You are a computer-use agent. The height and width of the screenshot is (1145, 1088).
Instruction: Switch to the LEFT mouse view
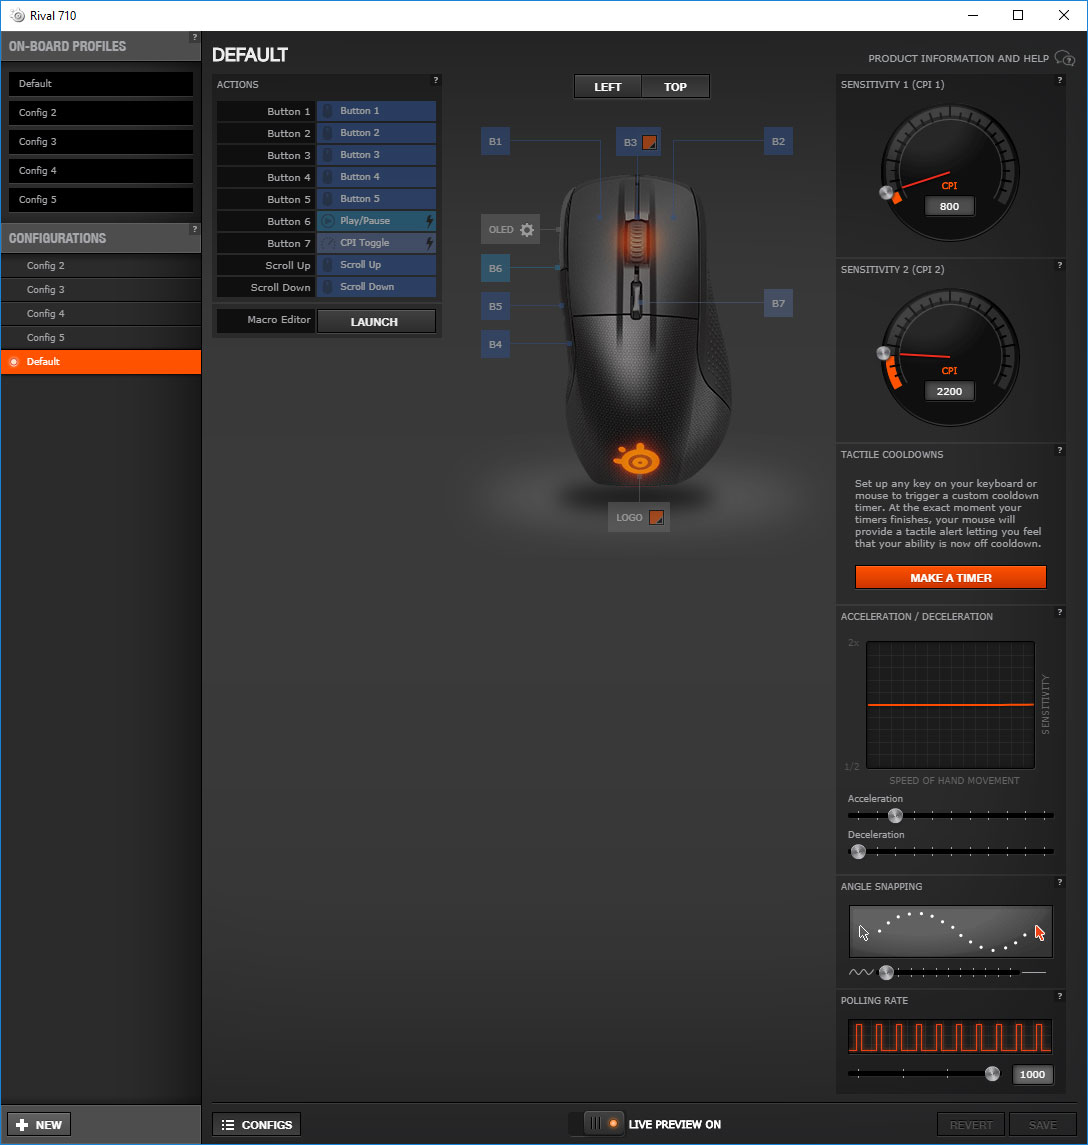pyautogui.click(x=608, y=87)
